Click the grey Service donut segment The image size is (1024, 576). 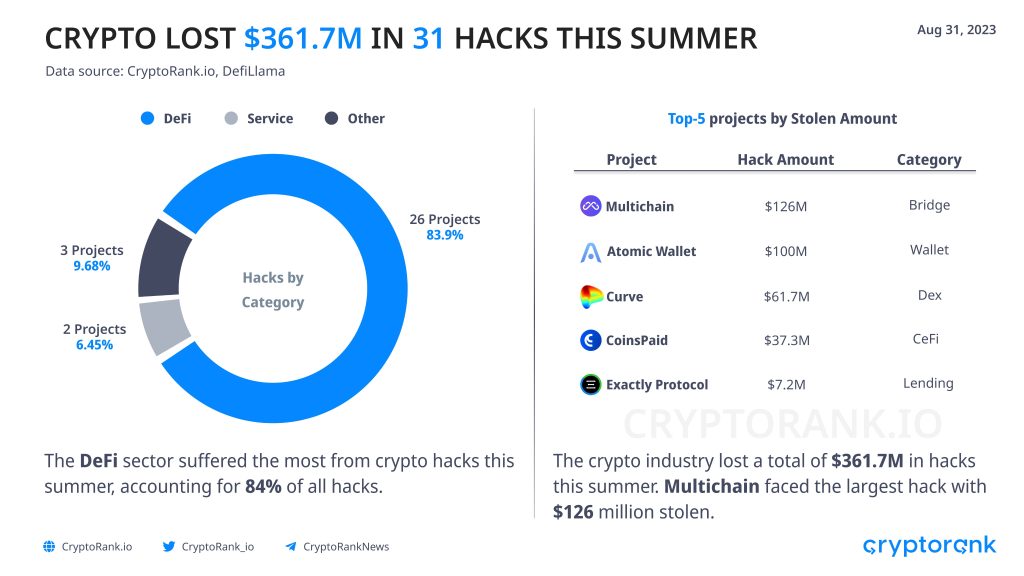point(164,326)
